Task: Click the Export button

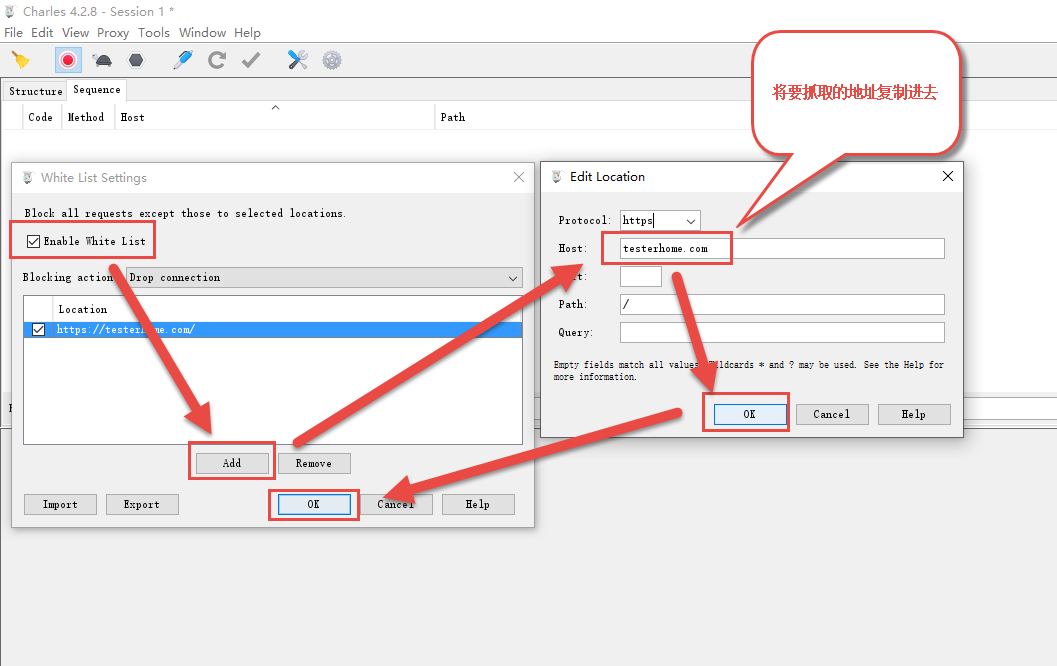Action: 142,504
